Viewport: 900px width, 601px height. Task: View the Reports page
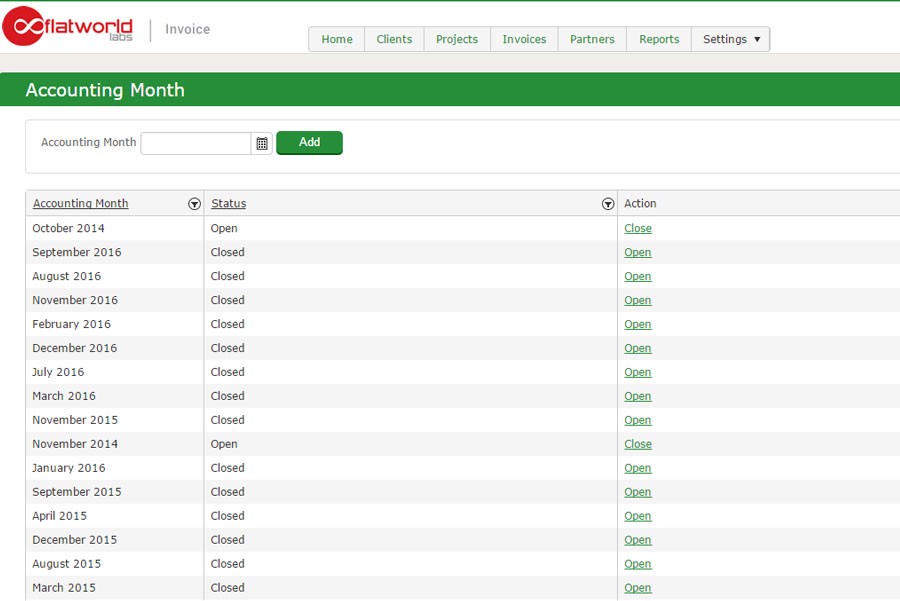[x=658, y=39]
